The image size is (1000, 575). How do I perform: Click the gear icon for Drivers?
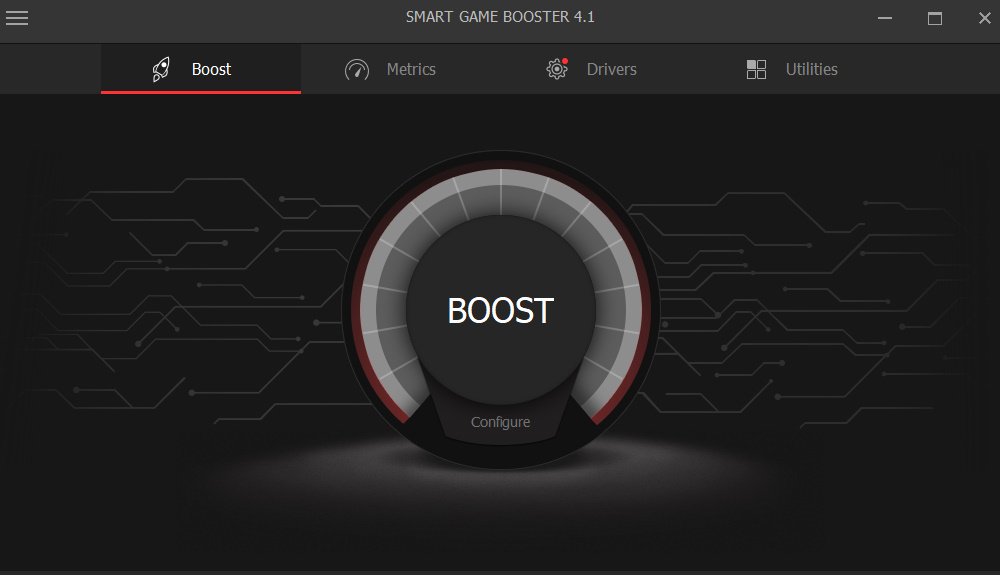pyautogui.click(x=556, y=70)
